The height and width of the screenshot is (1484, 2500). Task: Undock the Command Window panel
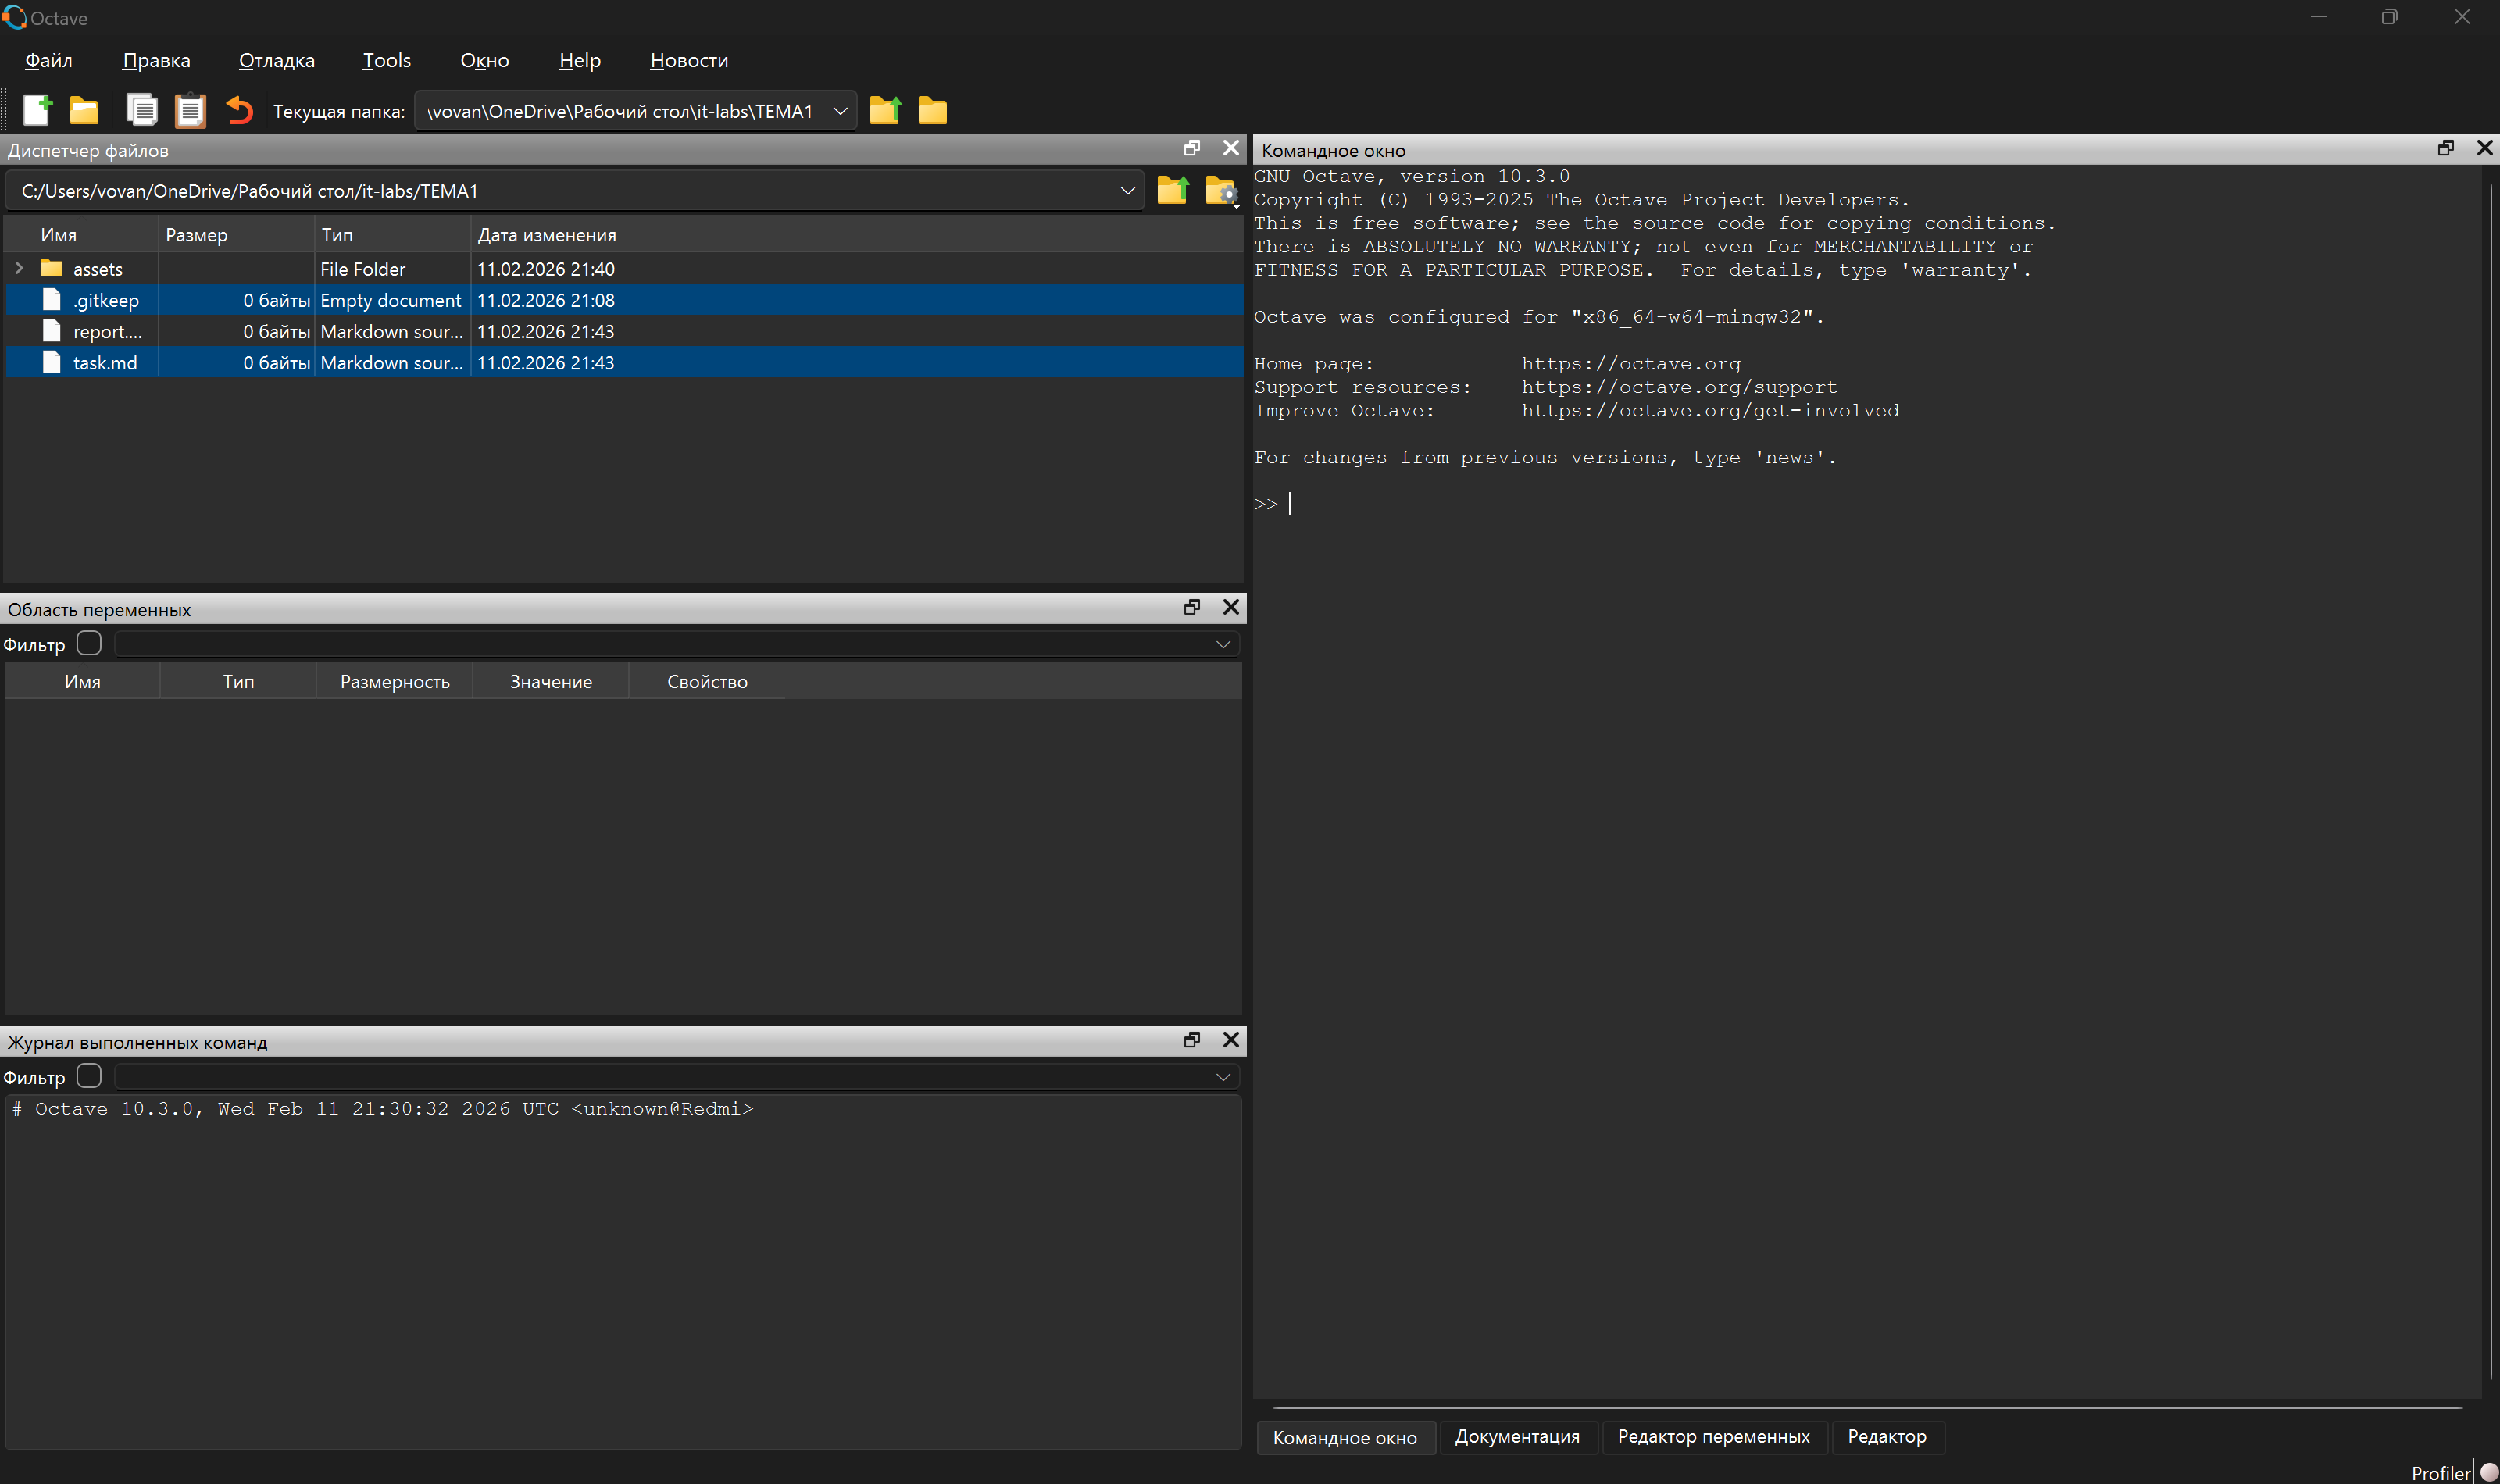(x=2445, y=148)
